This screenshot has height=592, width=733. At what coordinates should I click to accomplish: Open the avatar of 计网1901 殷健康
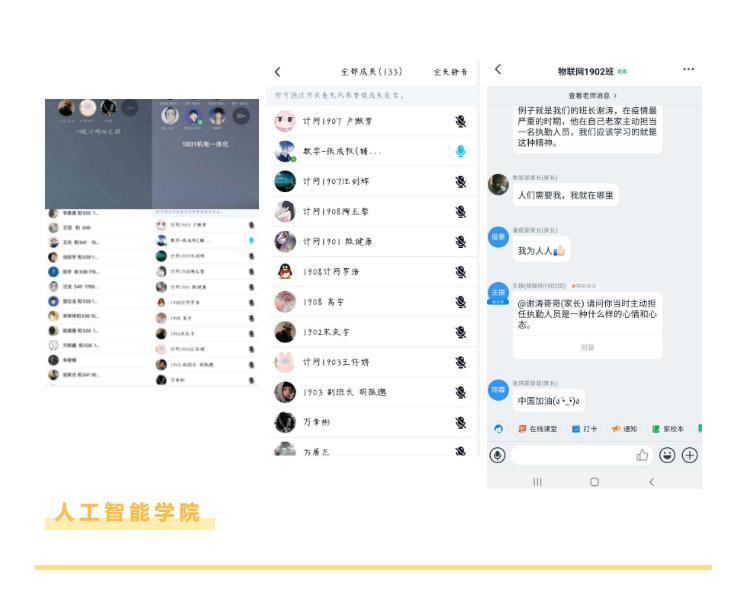(x=285, y=242)
